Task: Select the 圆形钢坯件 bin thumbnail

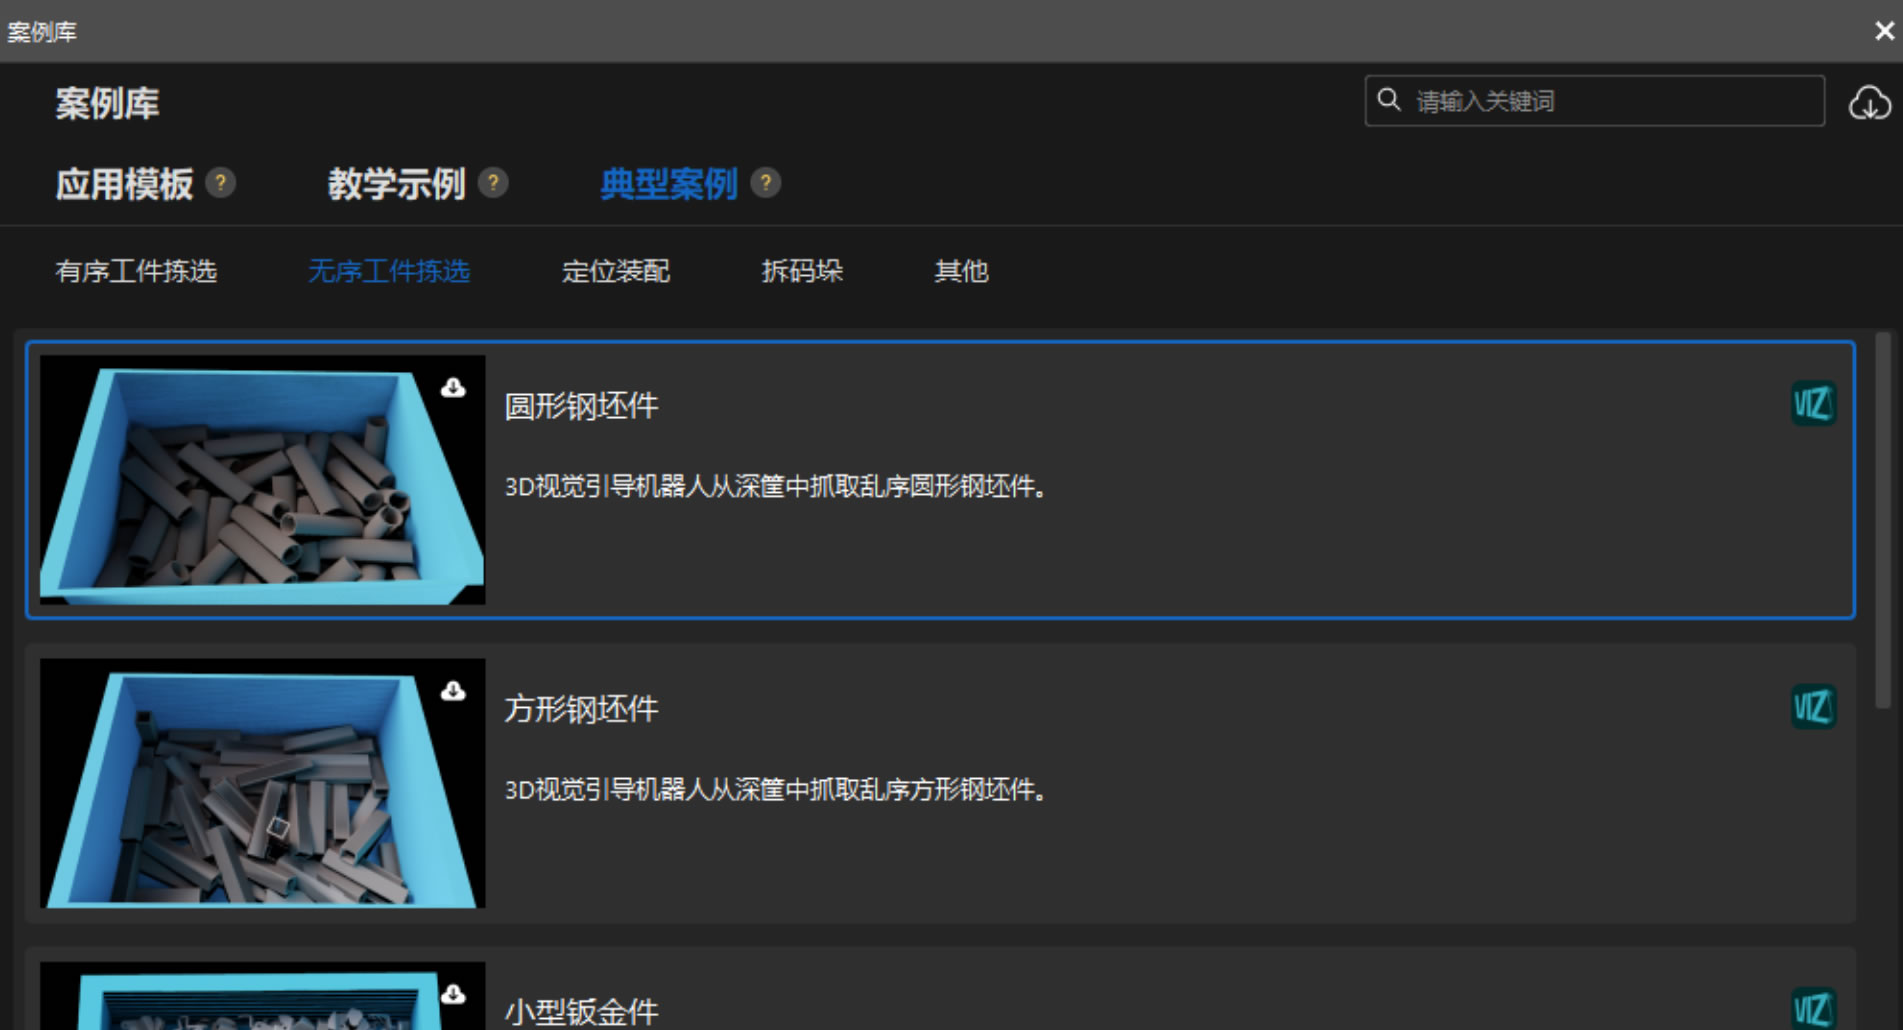Action: coord(262,480)
